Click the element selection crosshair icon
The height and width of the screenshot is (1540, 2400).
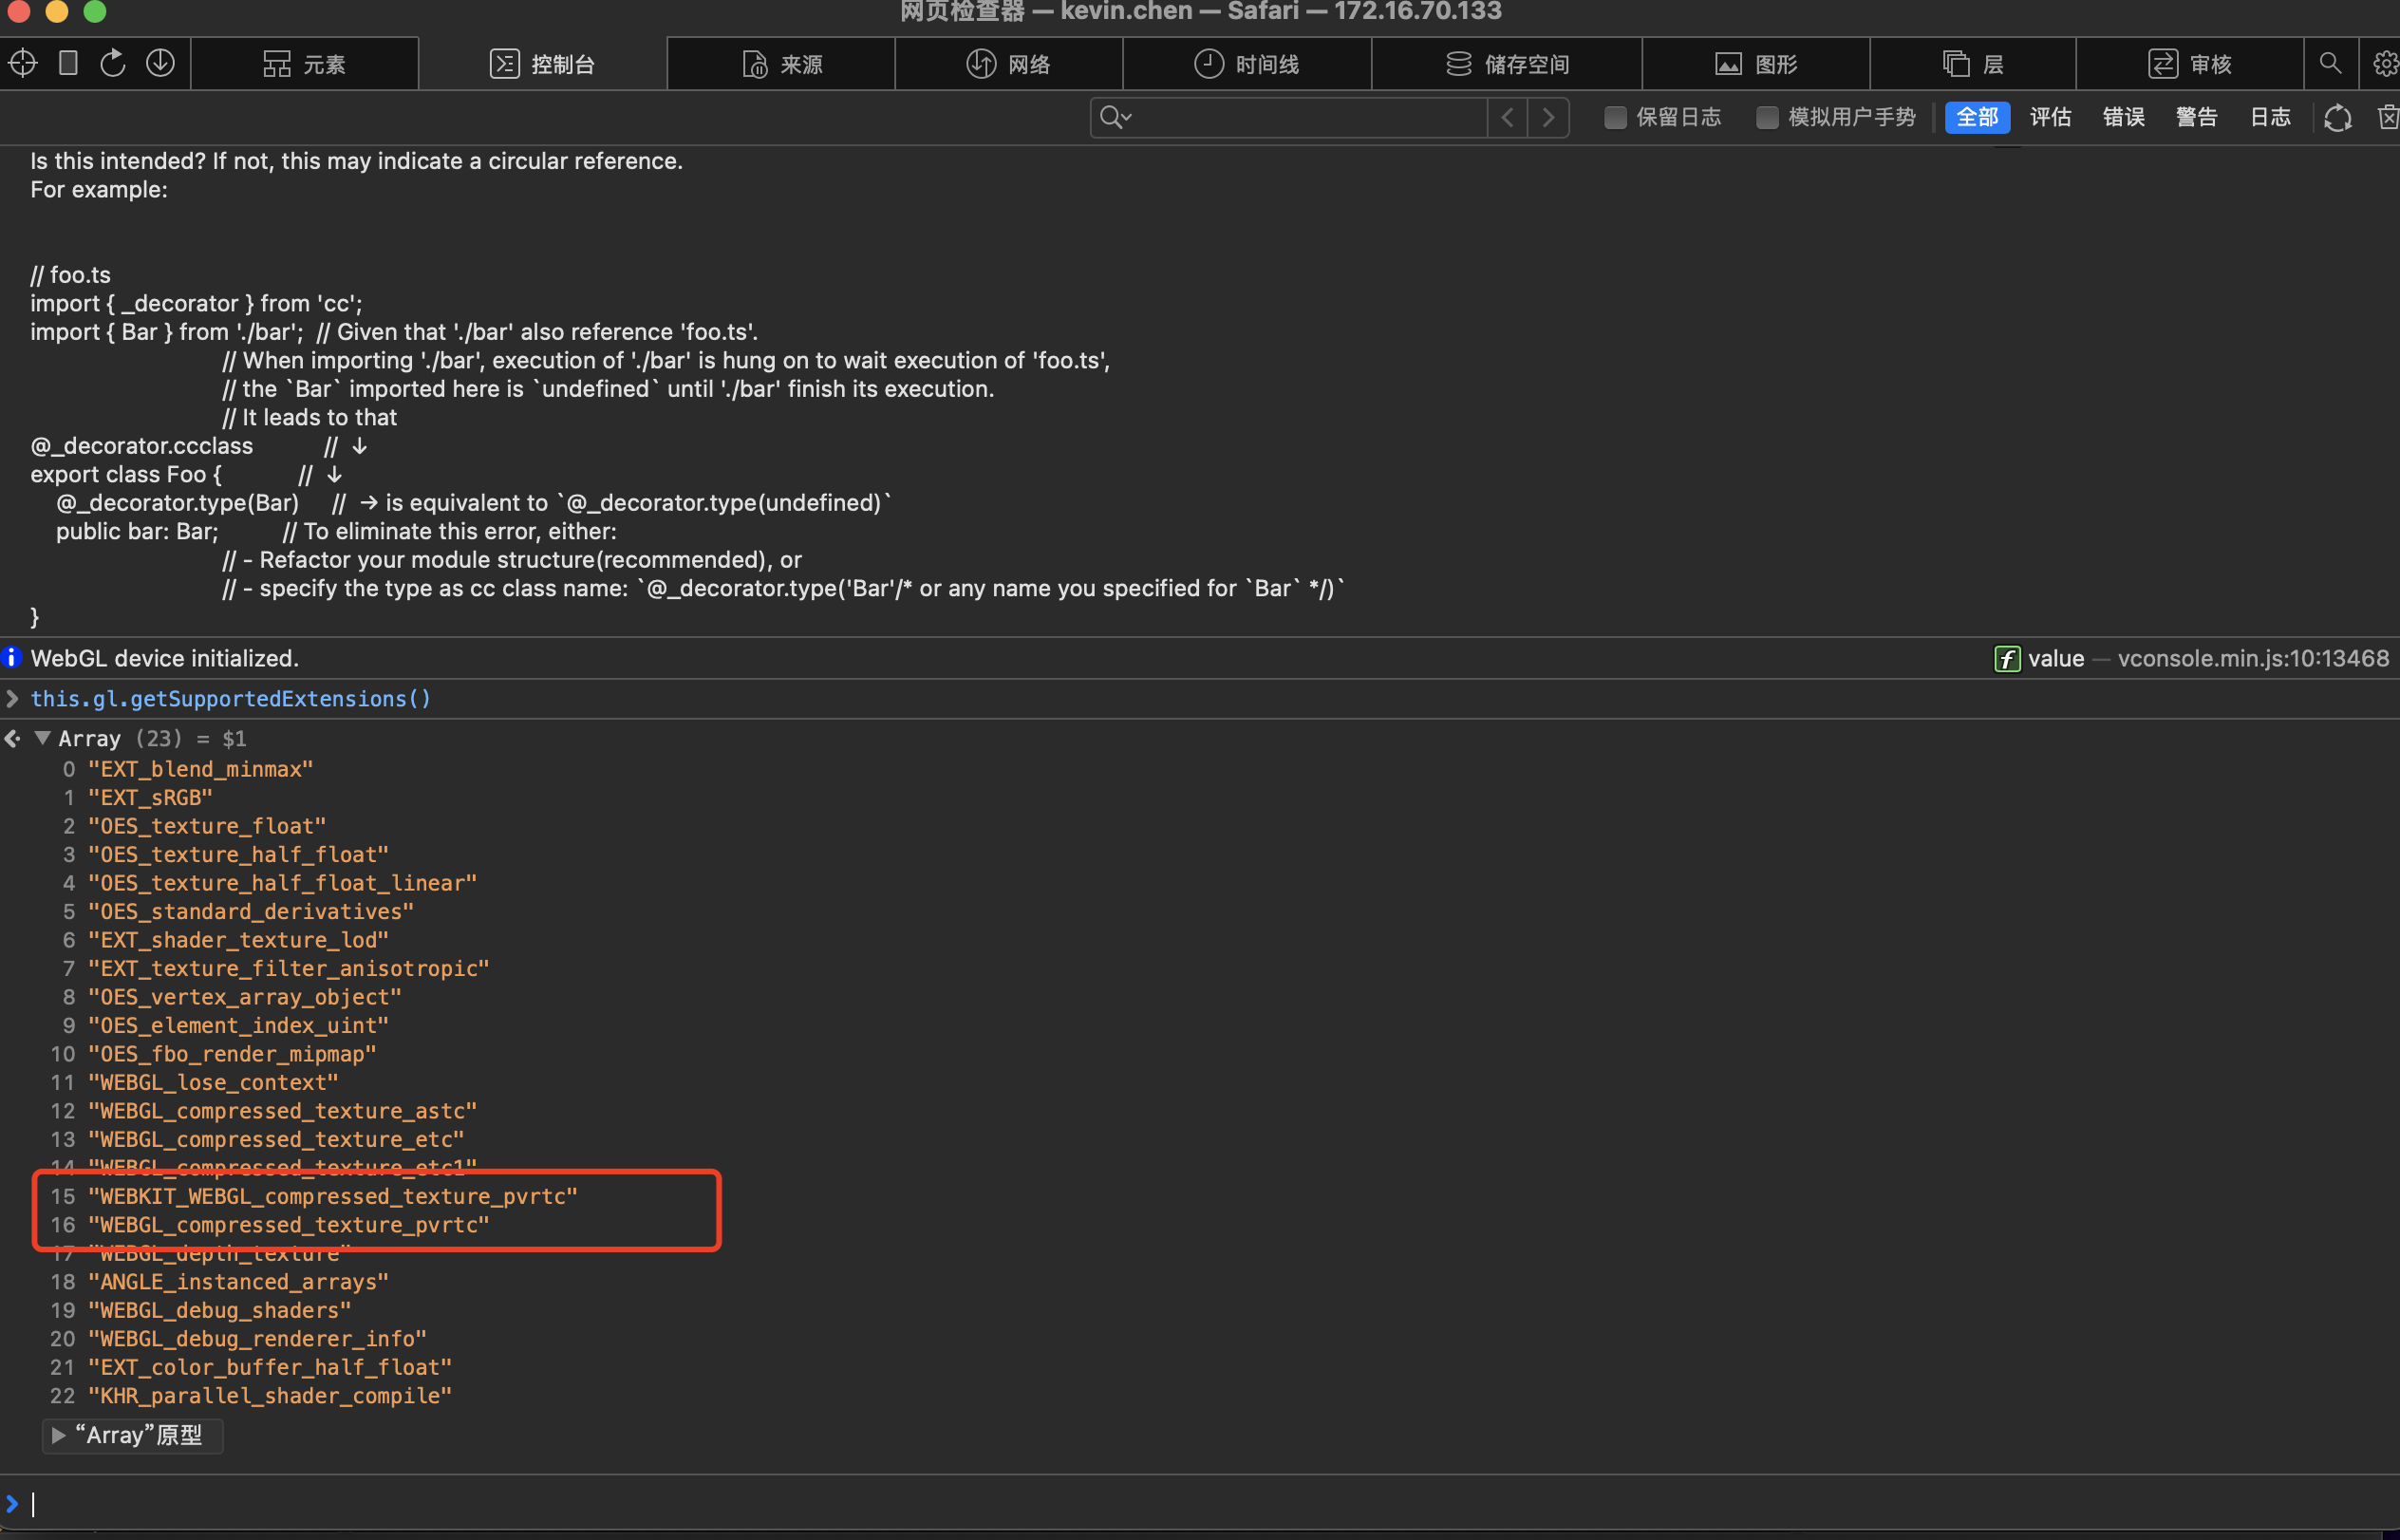(22, 63)
